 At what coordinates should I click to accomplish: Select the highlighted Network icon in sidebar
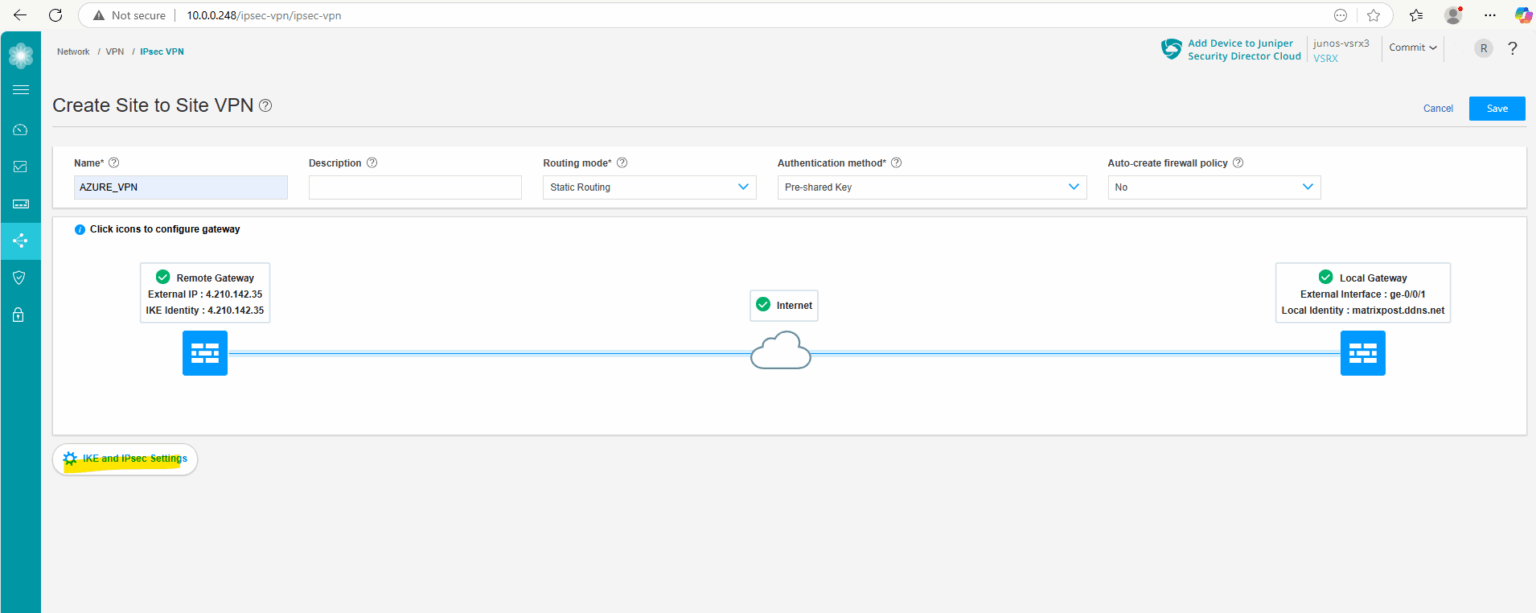click(x=20, y=240)
